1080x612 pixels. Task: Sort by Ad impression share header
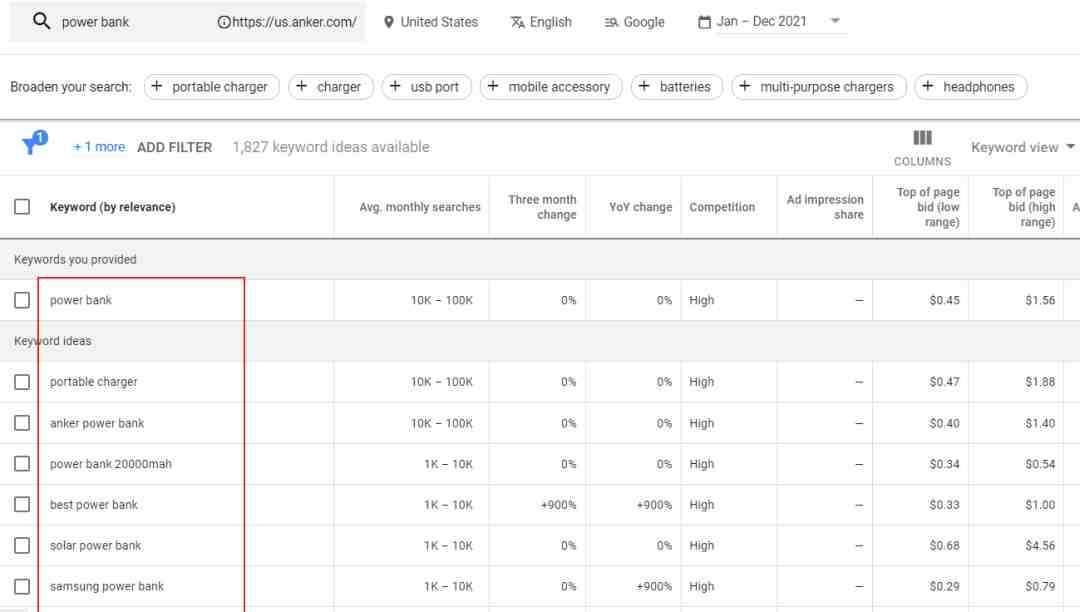coord(824,207)
